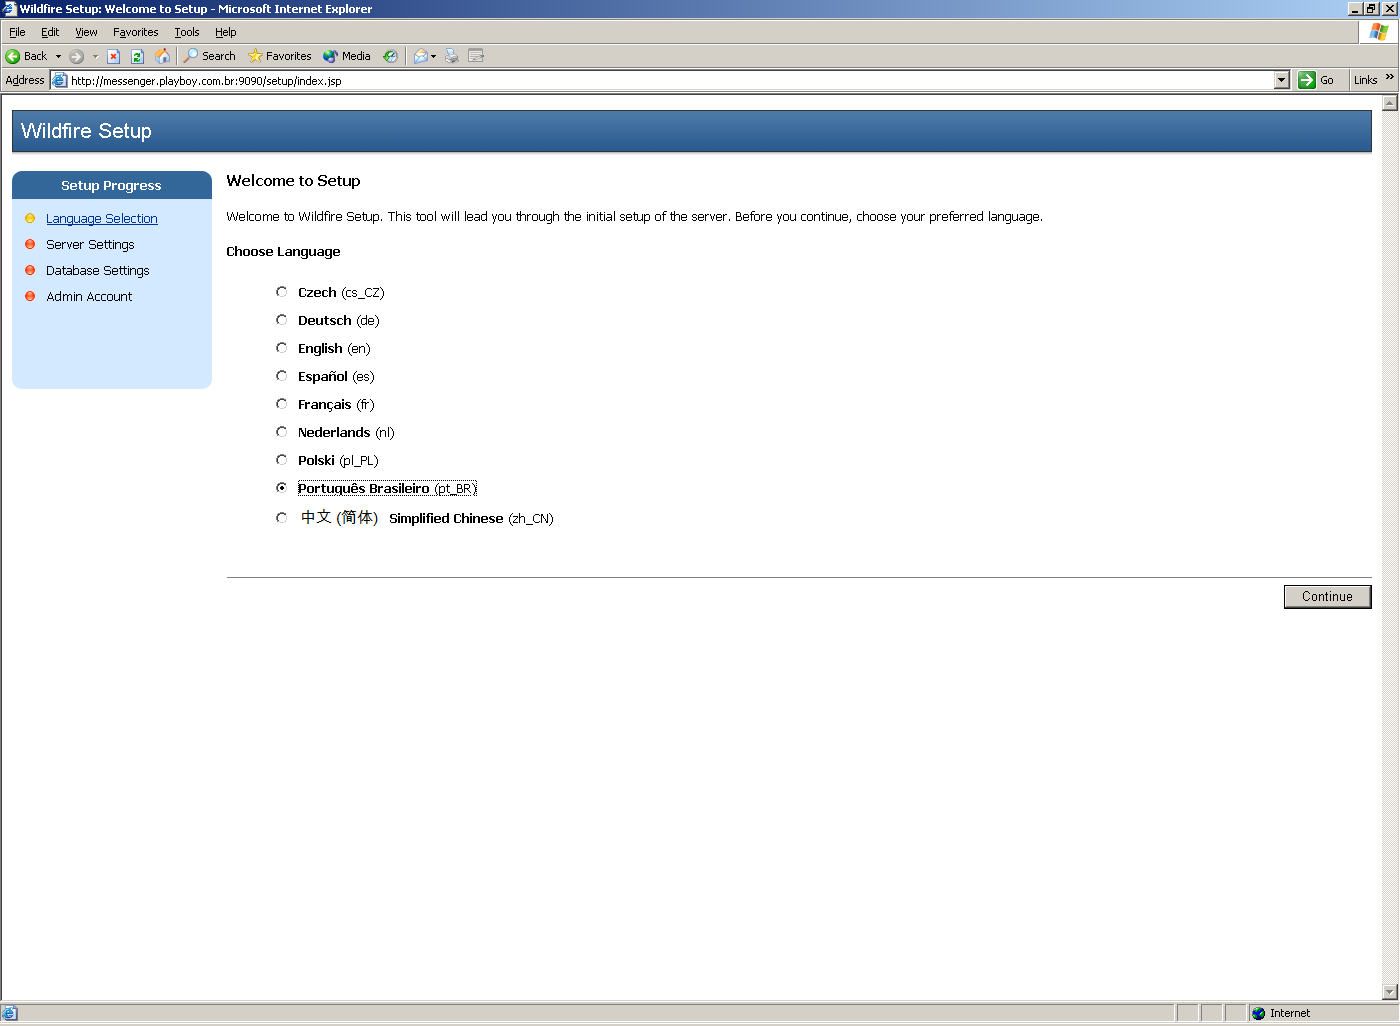Screen dimensions: 1400x1026
Task: Open the View menu
Action: pos(86,32)
